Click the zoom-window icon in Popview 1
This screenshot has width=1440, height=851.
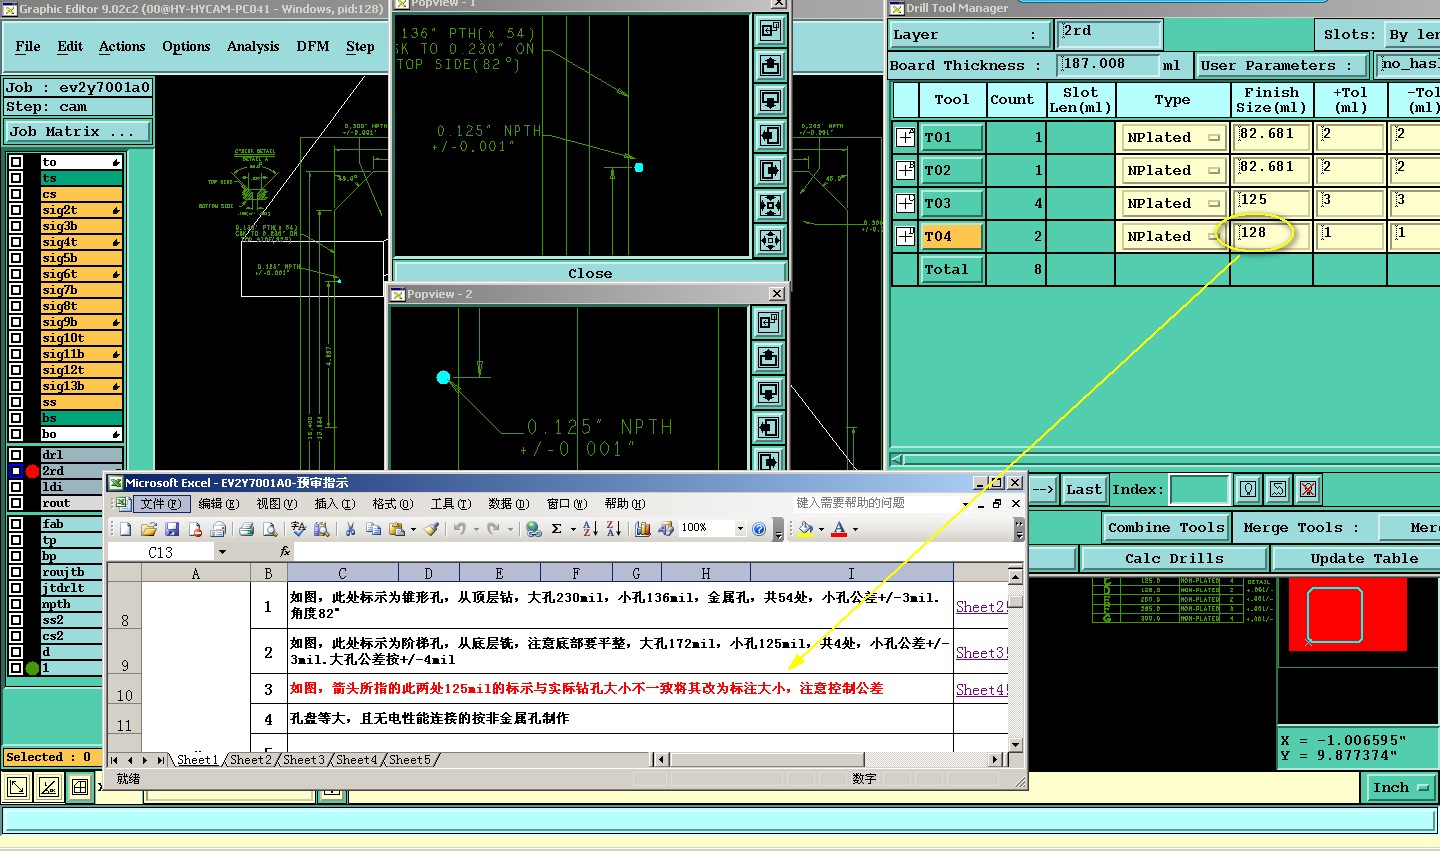click(x=770, y=31)
